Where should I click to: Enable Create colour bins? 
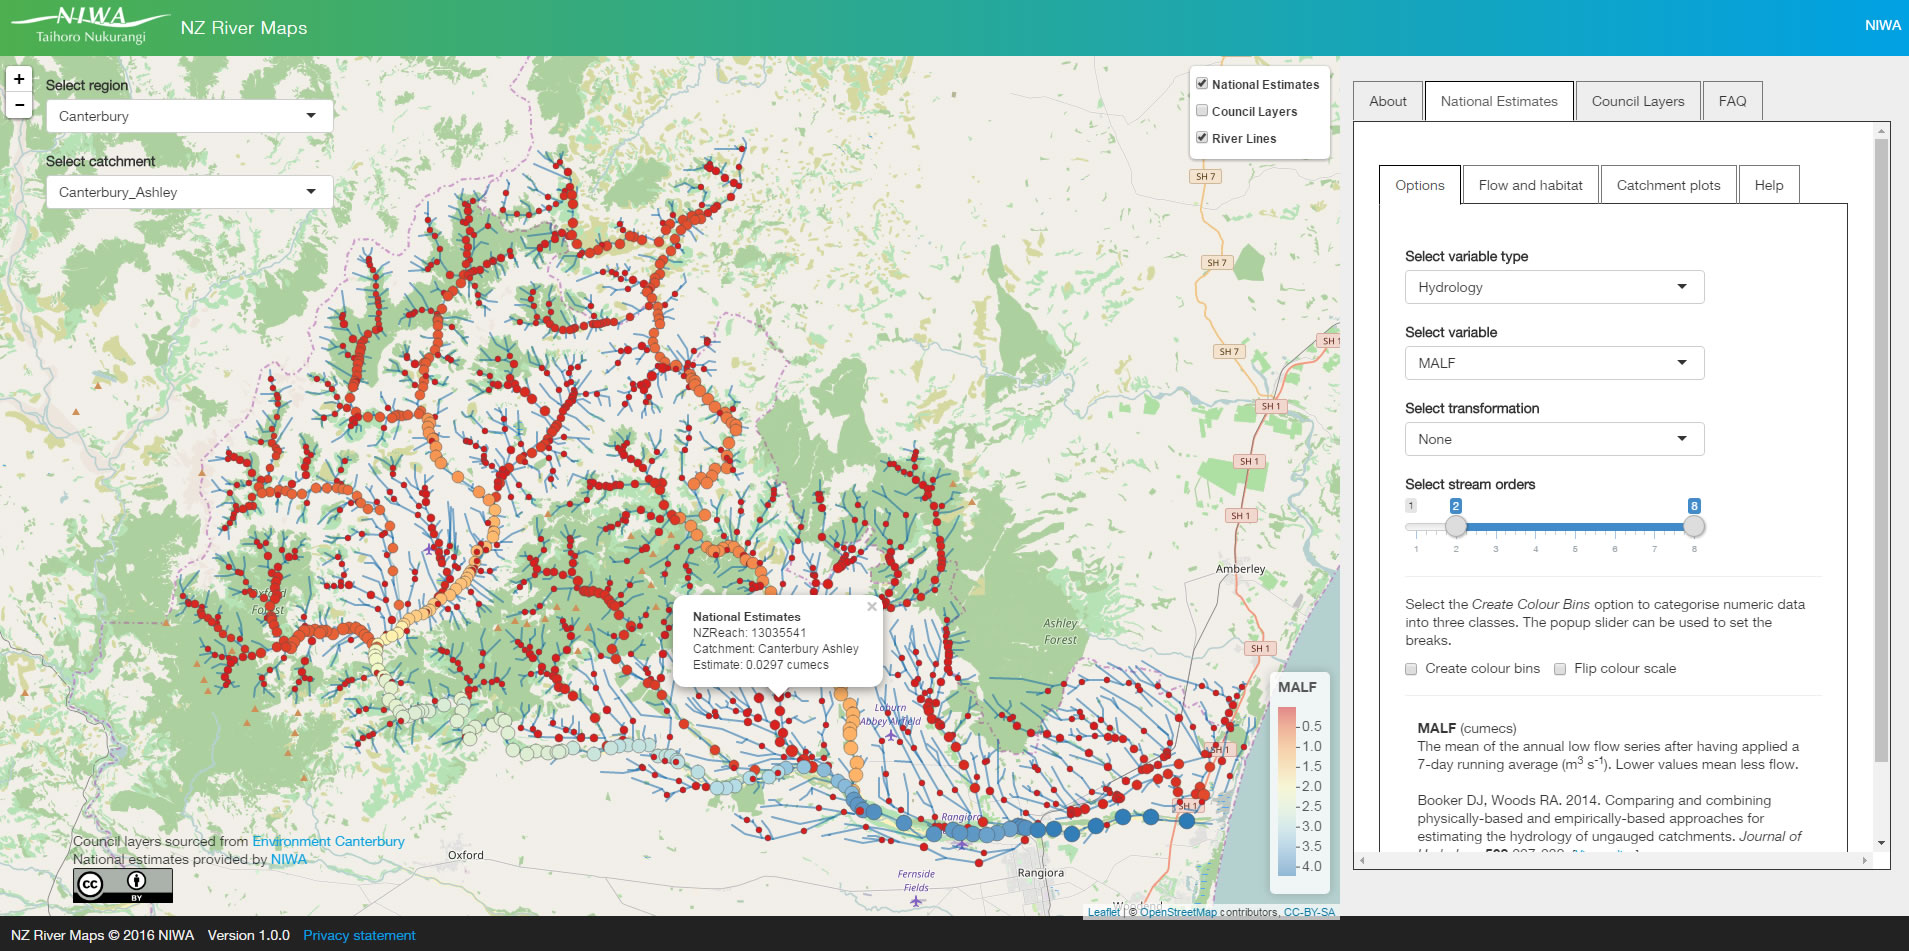pos(1410,669)
